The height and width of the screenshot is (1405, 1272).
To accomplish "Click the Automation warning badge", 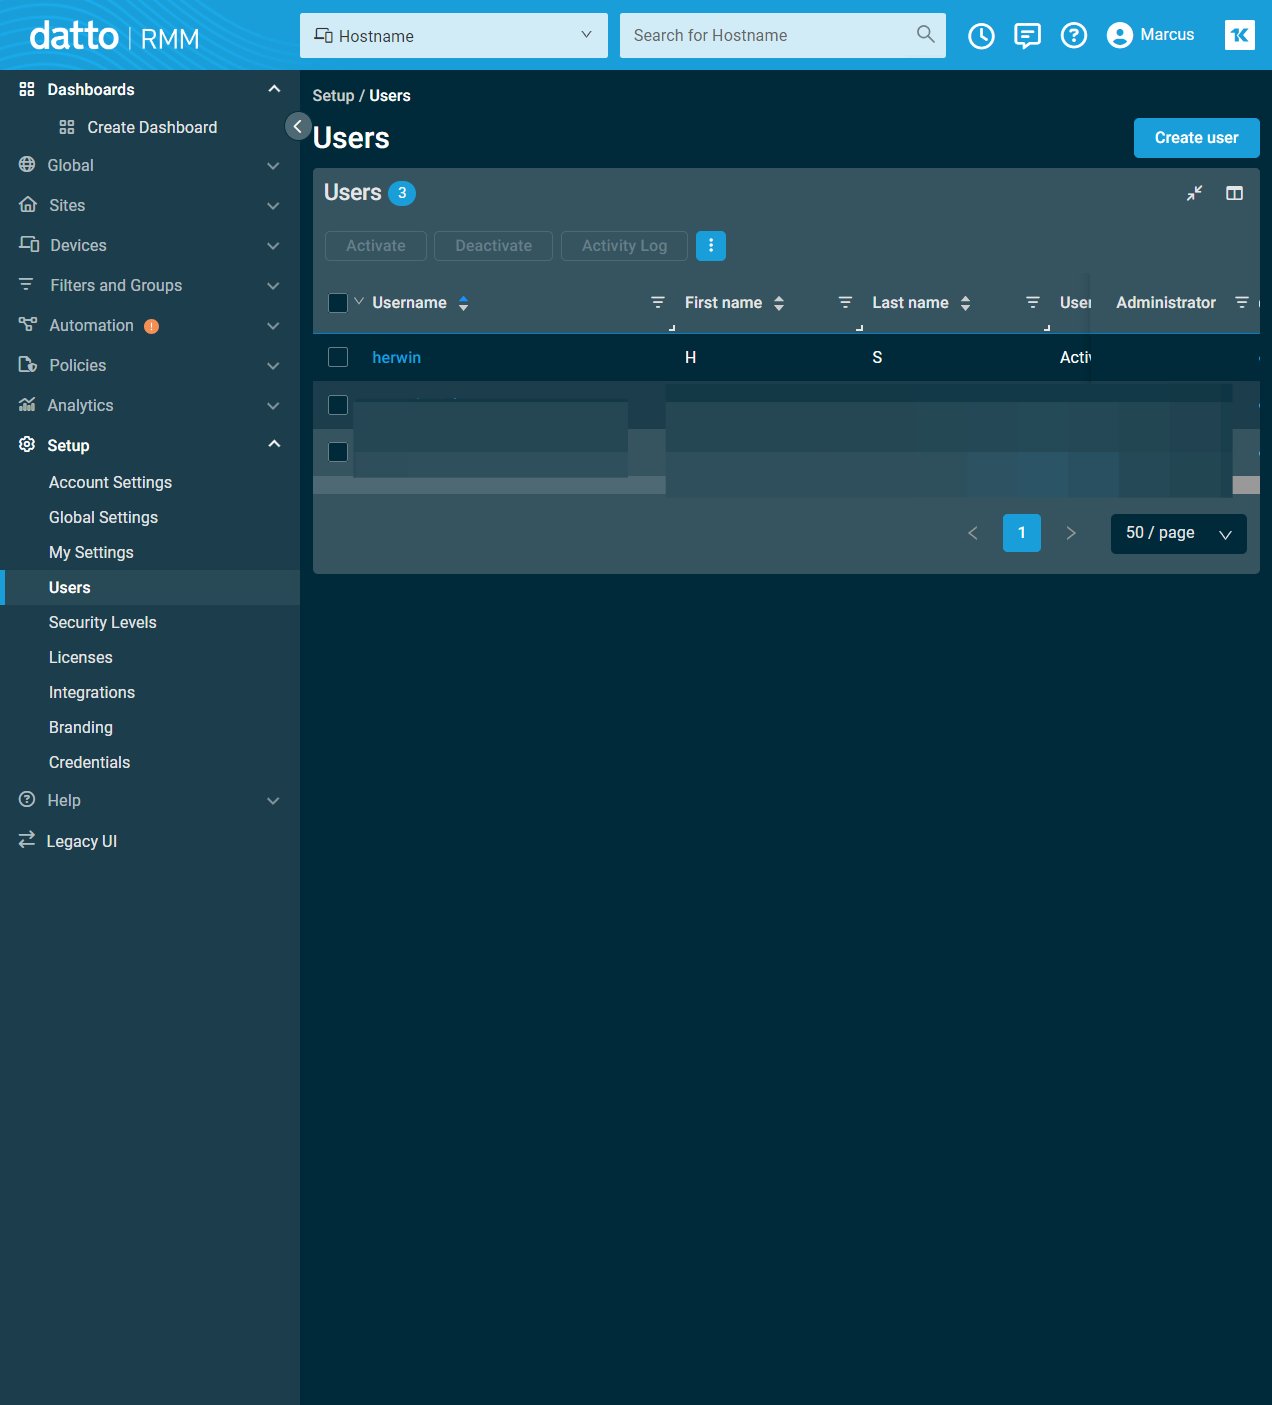I will tap(151, 326).
